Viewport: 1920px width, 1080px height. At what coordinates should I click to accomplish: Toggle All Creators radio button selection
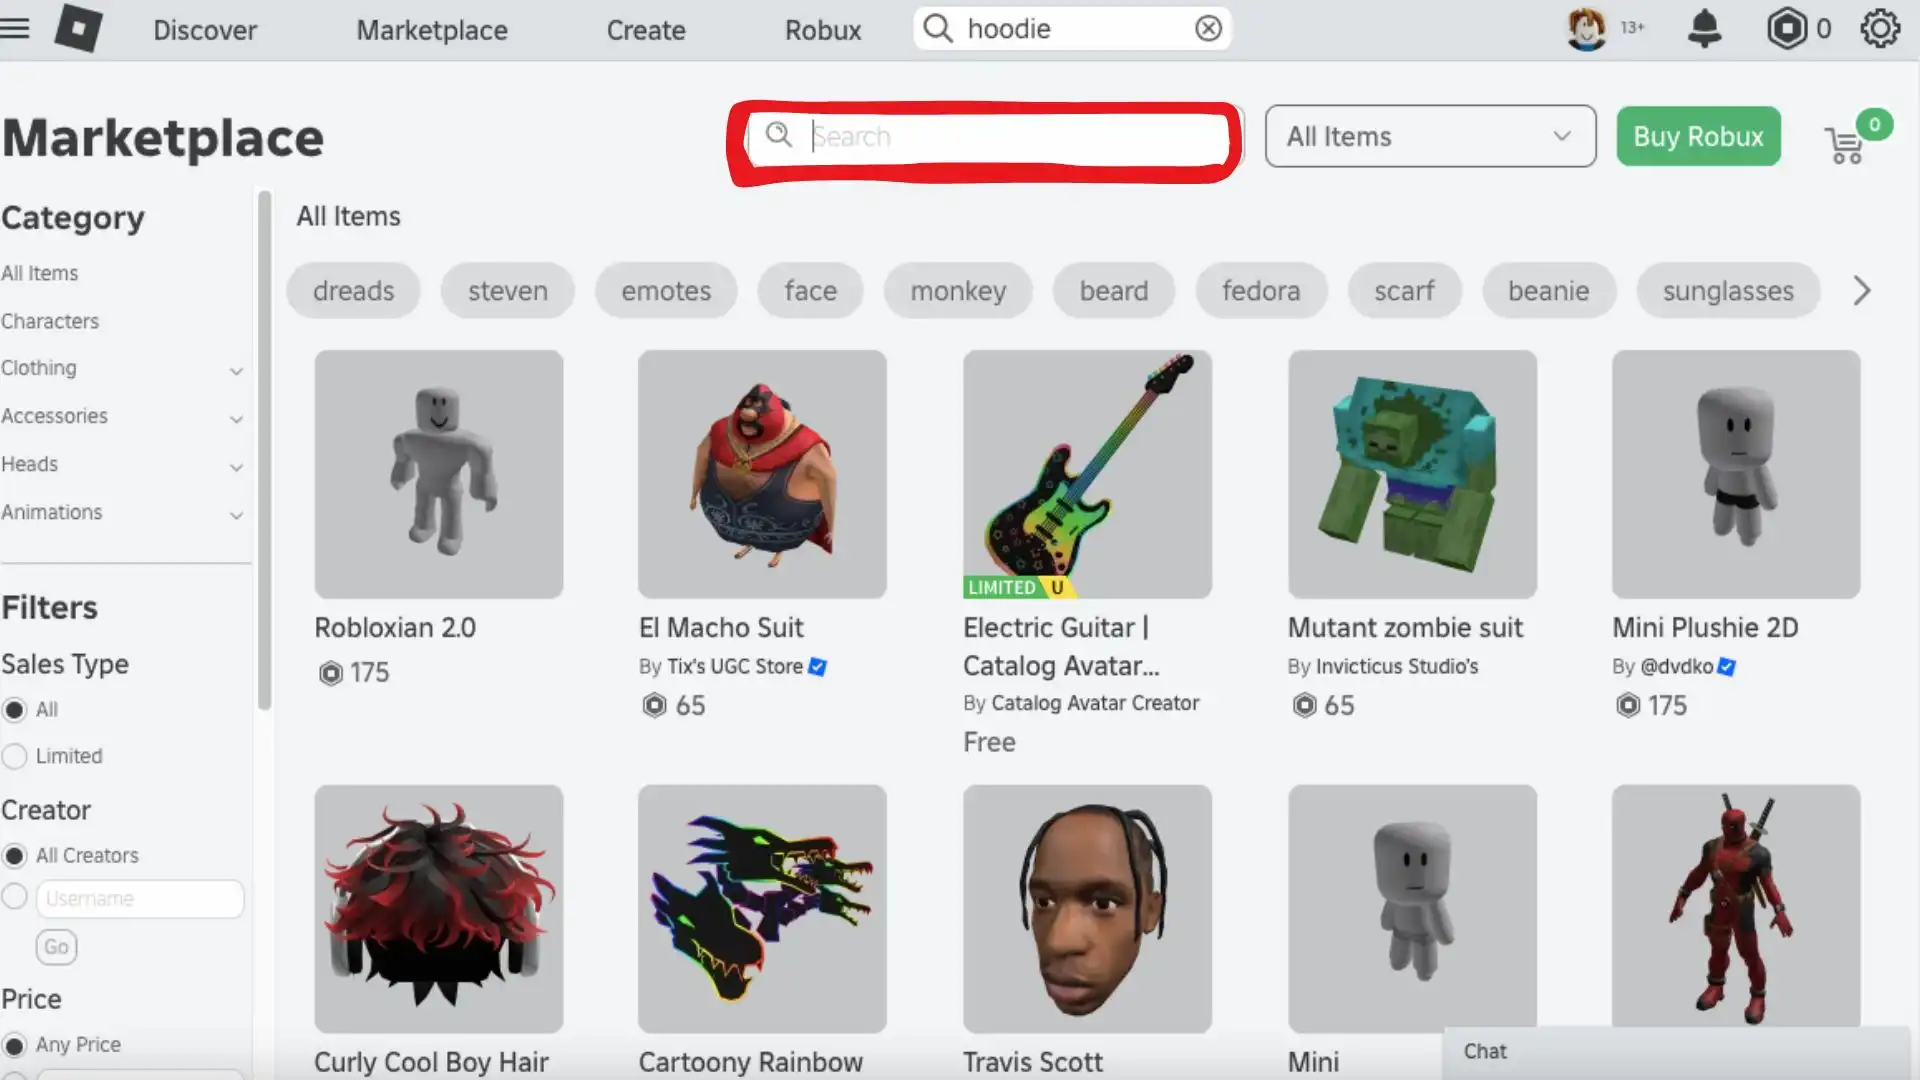coord(15,856)
